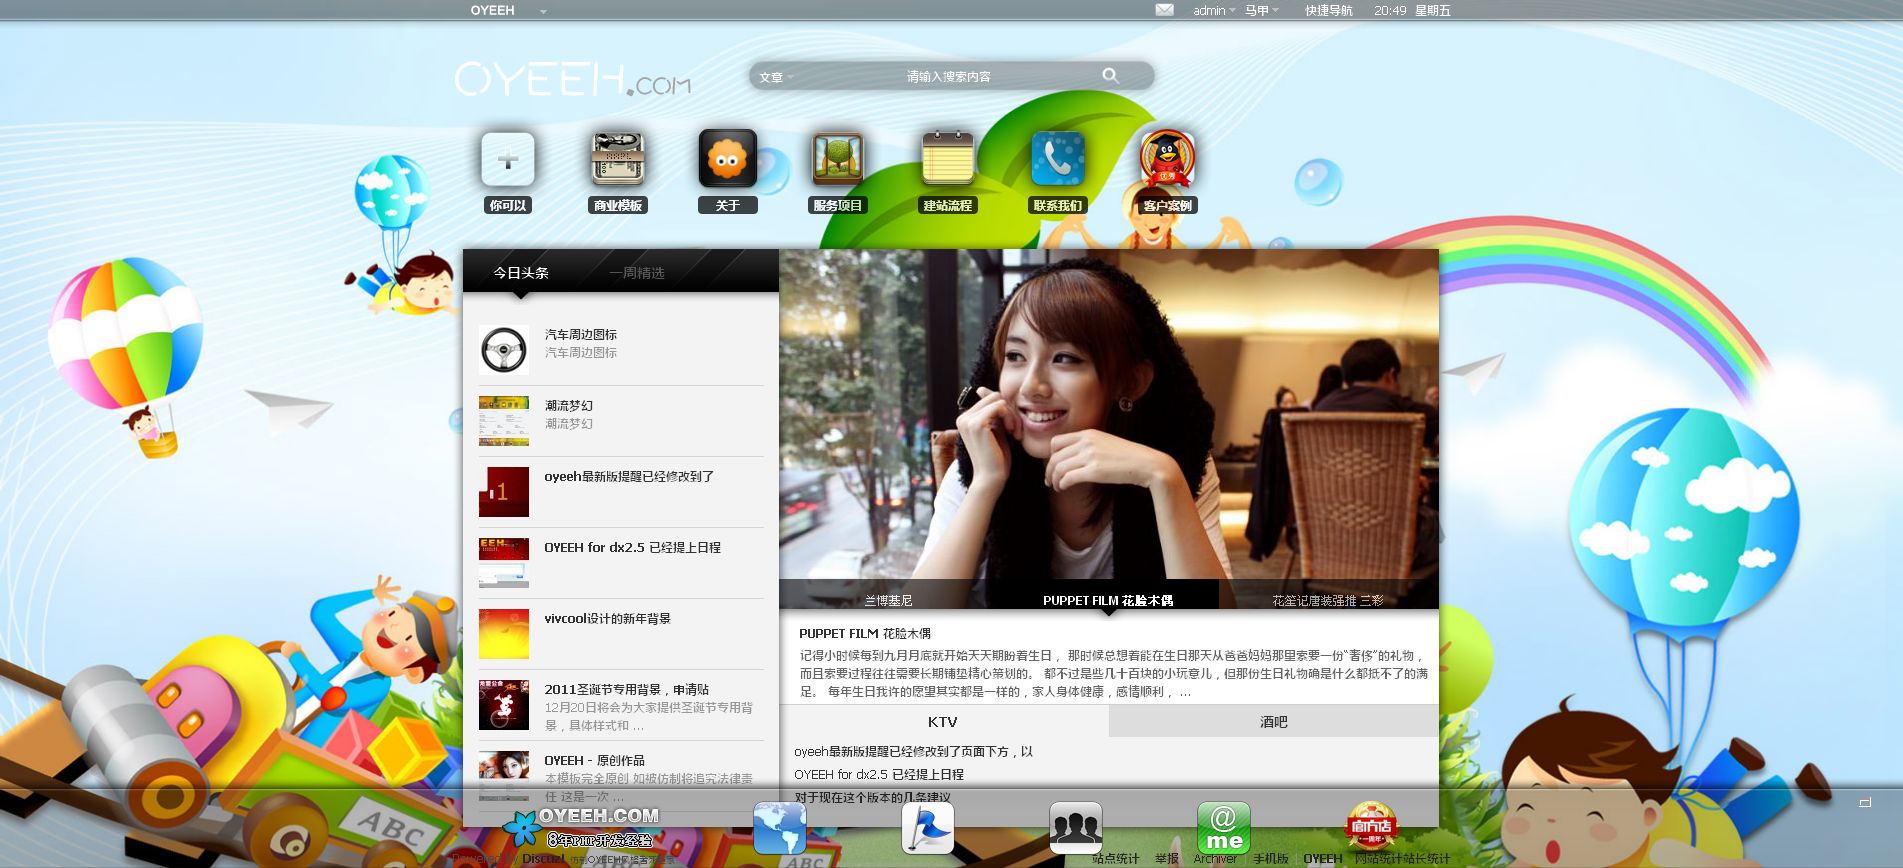Click footer link Archiver

click(x=1215, y=858)
